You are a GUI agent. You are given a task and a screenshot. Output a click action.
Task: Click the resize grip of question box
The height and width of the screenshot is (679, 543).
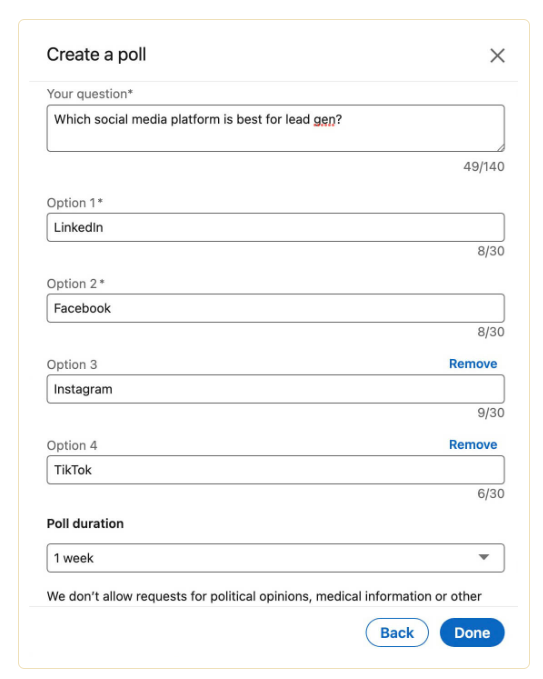point(501,148)
